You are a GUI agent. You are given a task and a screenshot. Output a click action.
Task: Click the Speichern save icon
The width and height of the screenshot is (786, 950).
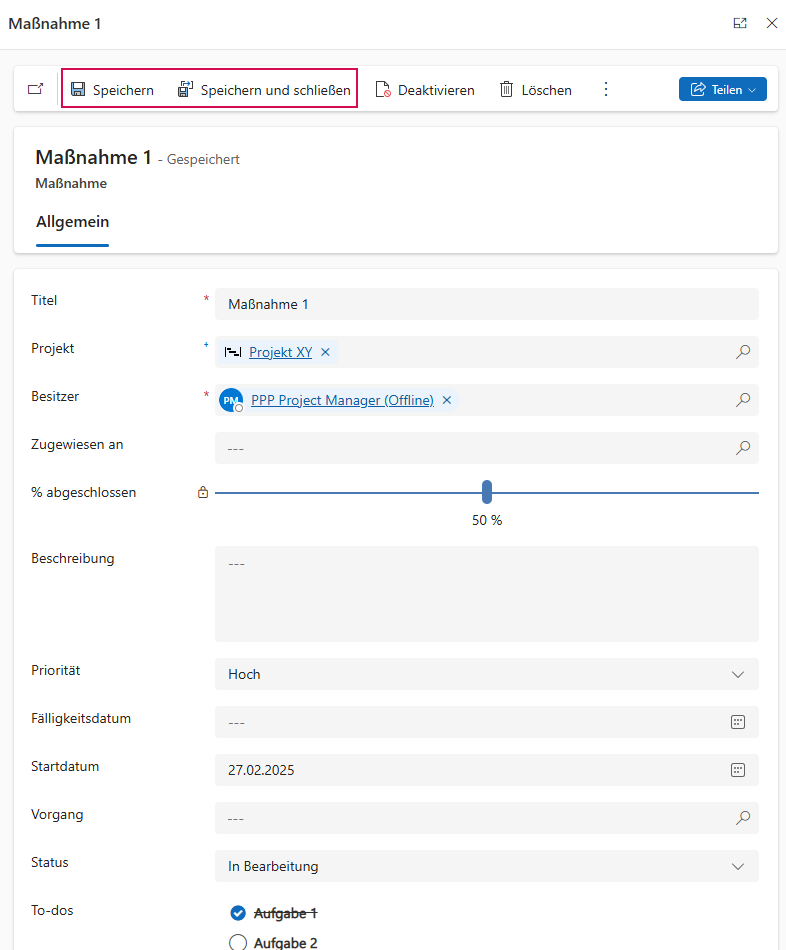click(x=78, y=90)
